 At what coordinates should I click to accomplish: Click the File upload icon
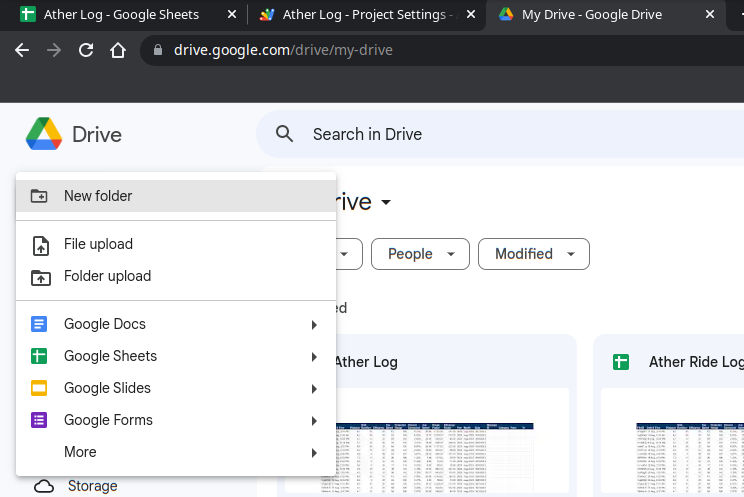(41, 245)
